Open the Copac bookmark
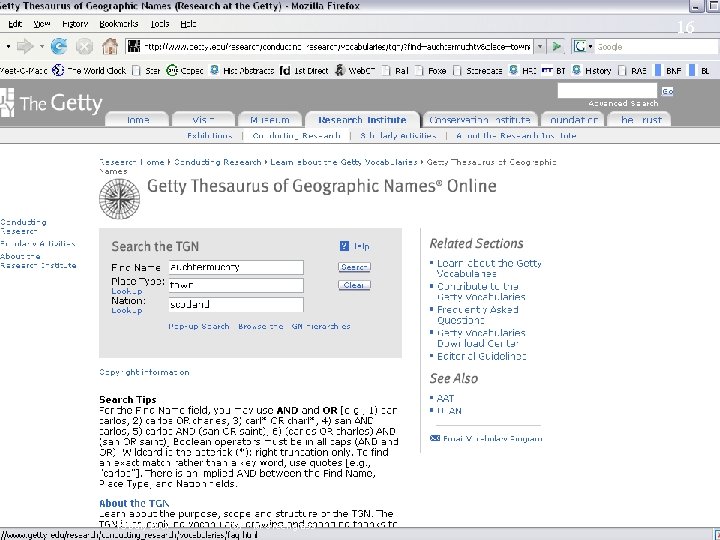720x540 pixels. point(185,71)
